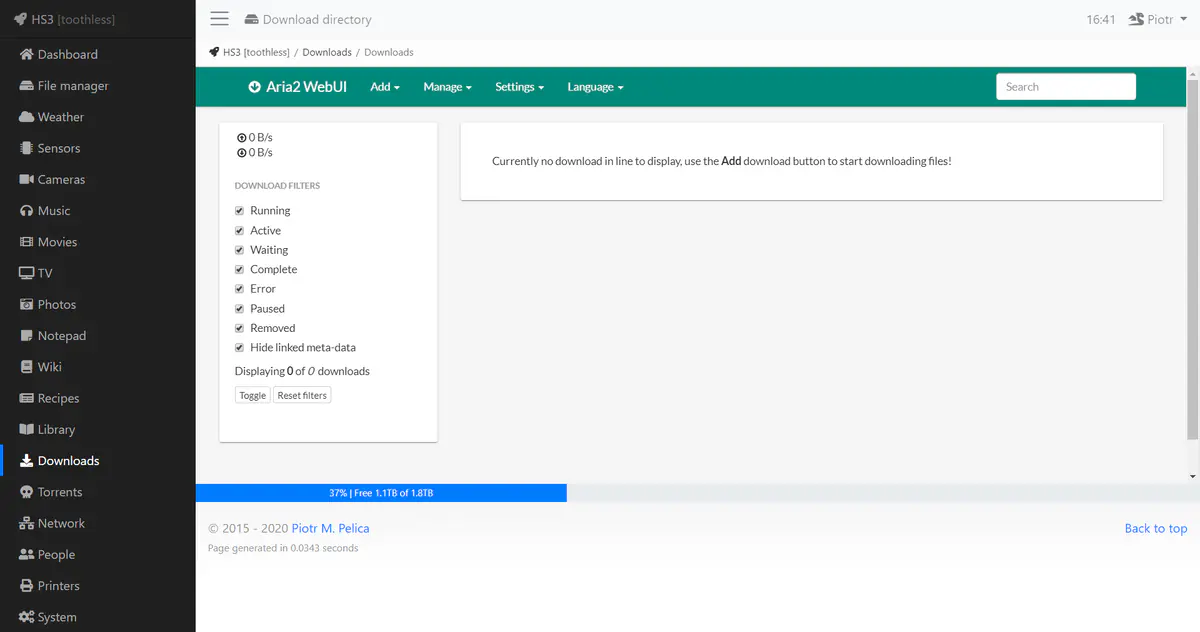Click the Printers icon in sidebar
This screenshot has width=1200, height=632.
pyautogui.click(x=27, y=586)
